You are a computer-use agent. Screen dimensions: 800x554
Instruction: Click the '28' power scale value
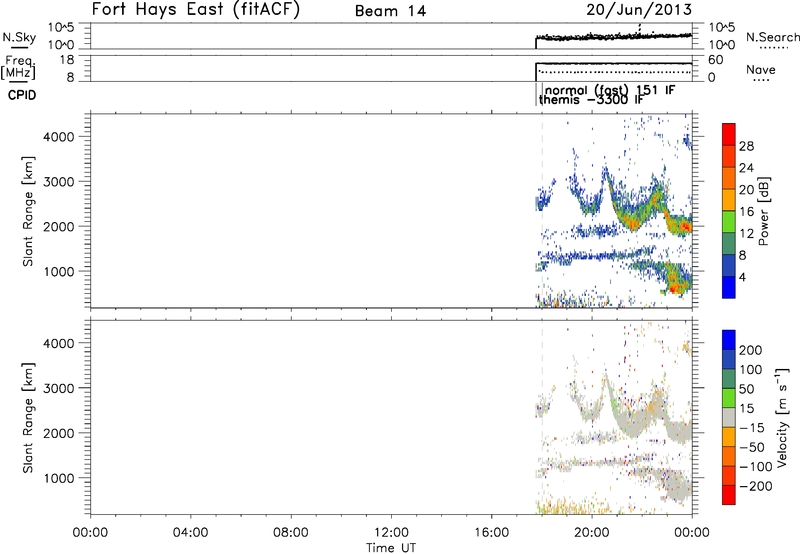746,146
